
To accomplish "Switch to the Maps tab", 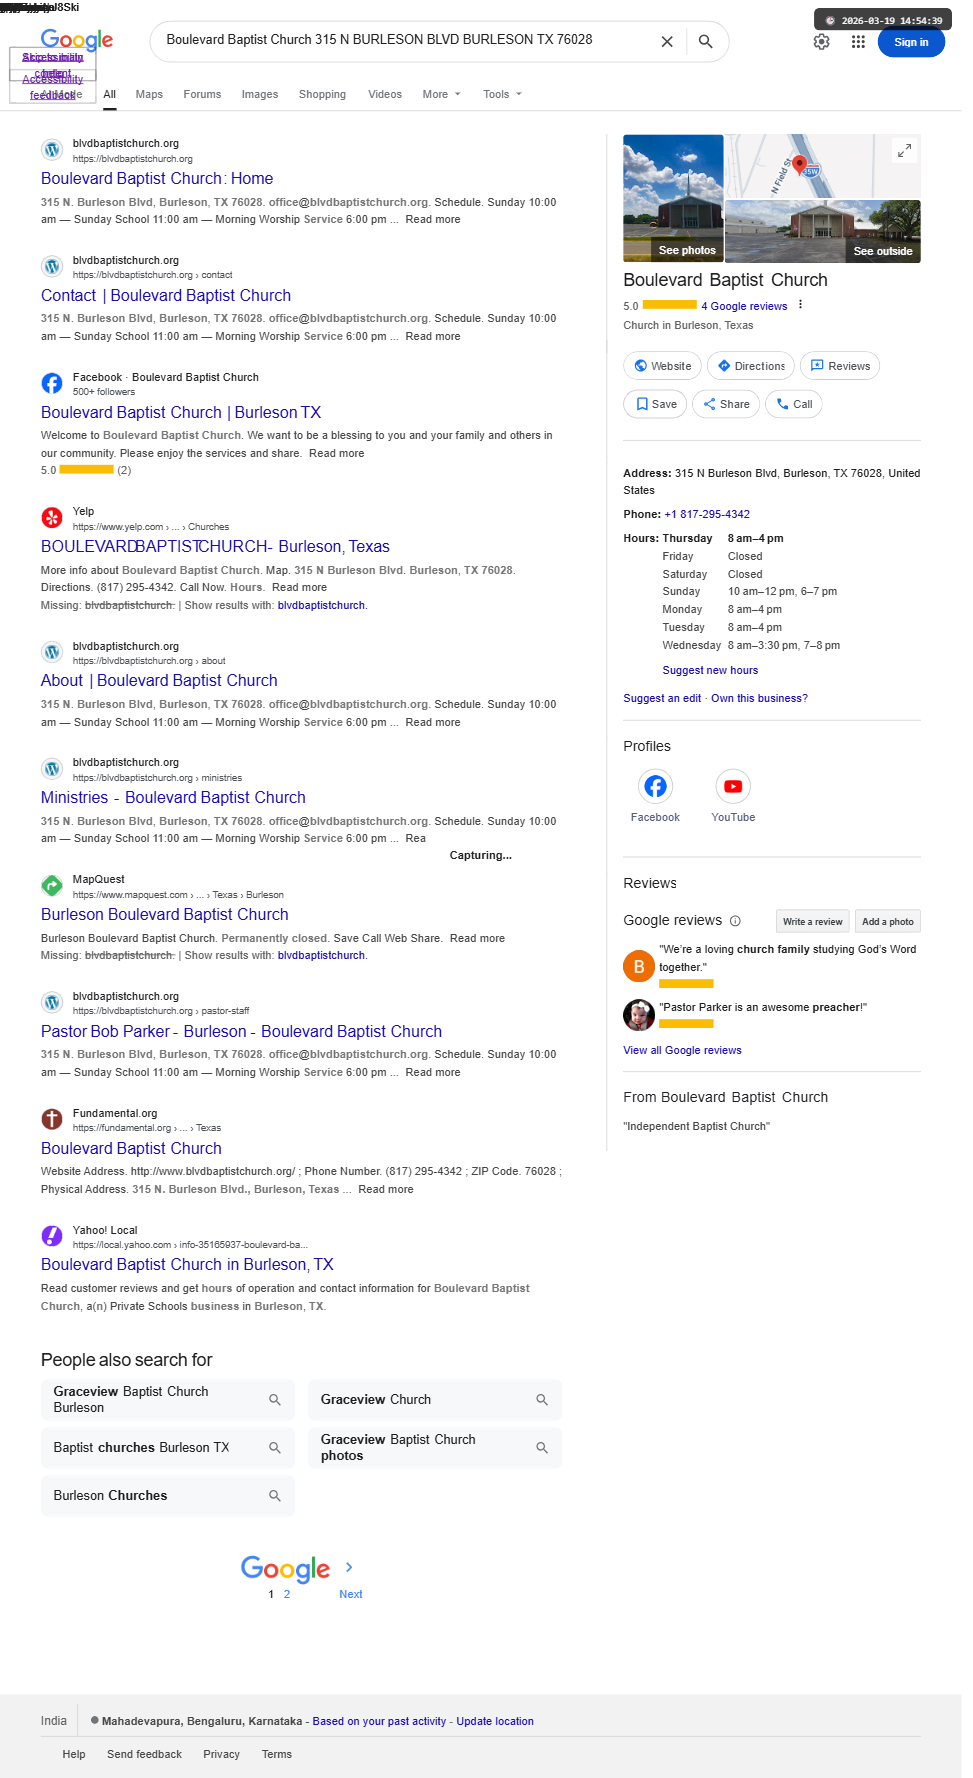I will 149,94.
